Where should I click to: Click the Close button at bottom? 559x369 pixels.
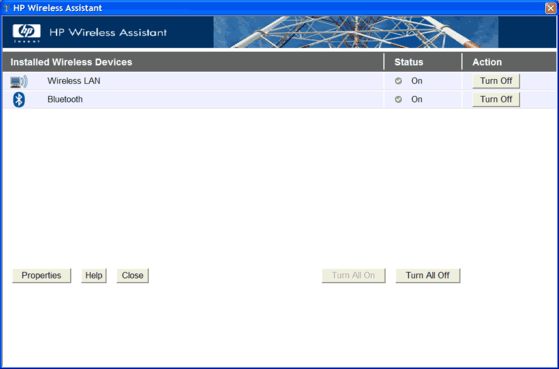[133, 276]
